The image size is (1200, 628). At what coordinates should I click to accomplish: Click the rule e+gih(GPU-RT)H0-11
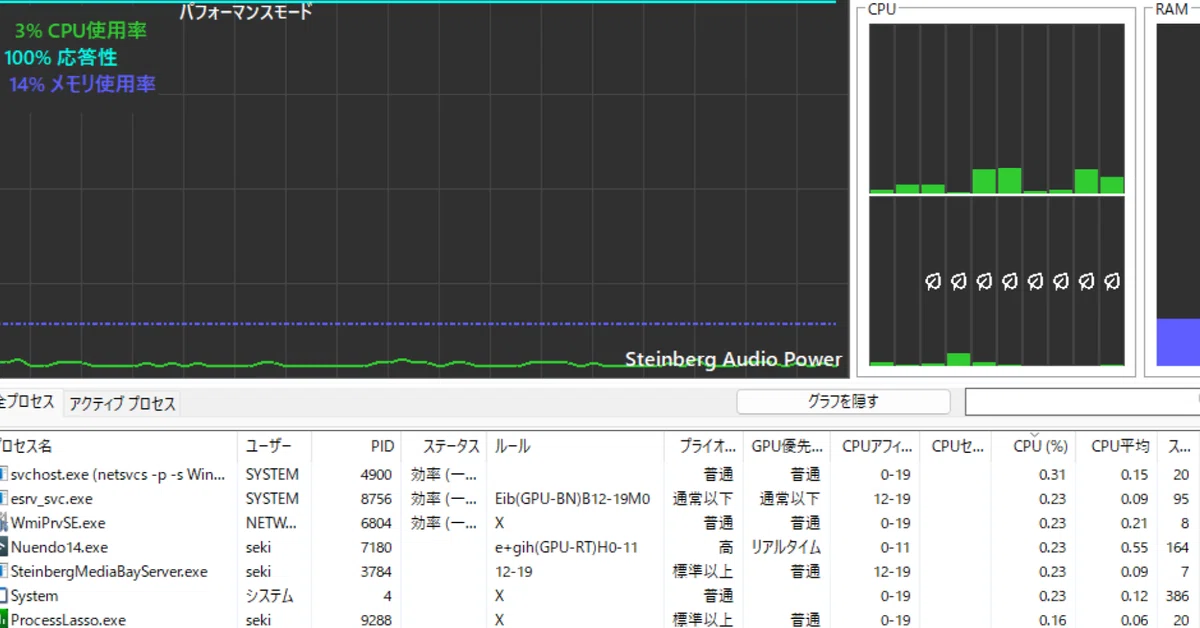(x=565, y=547)
